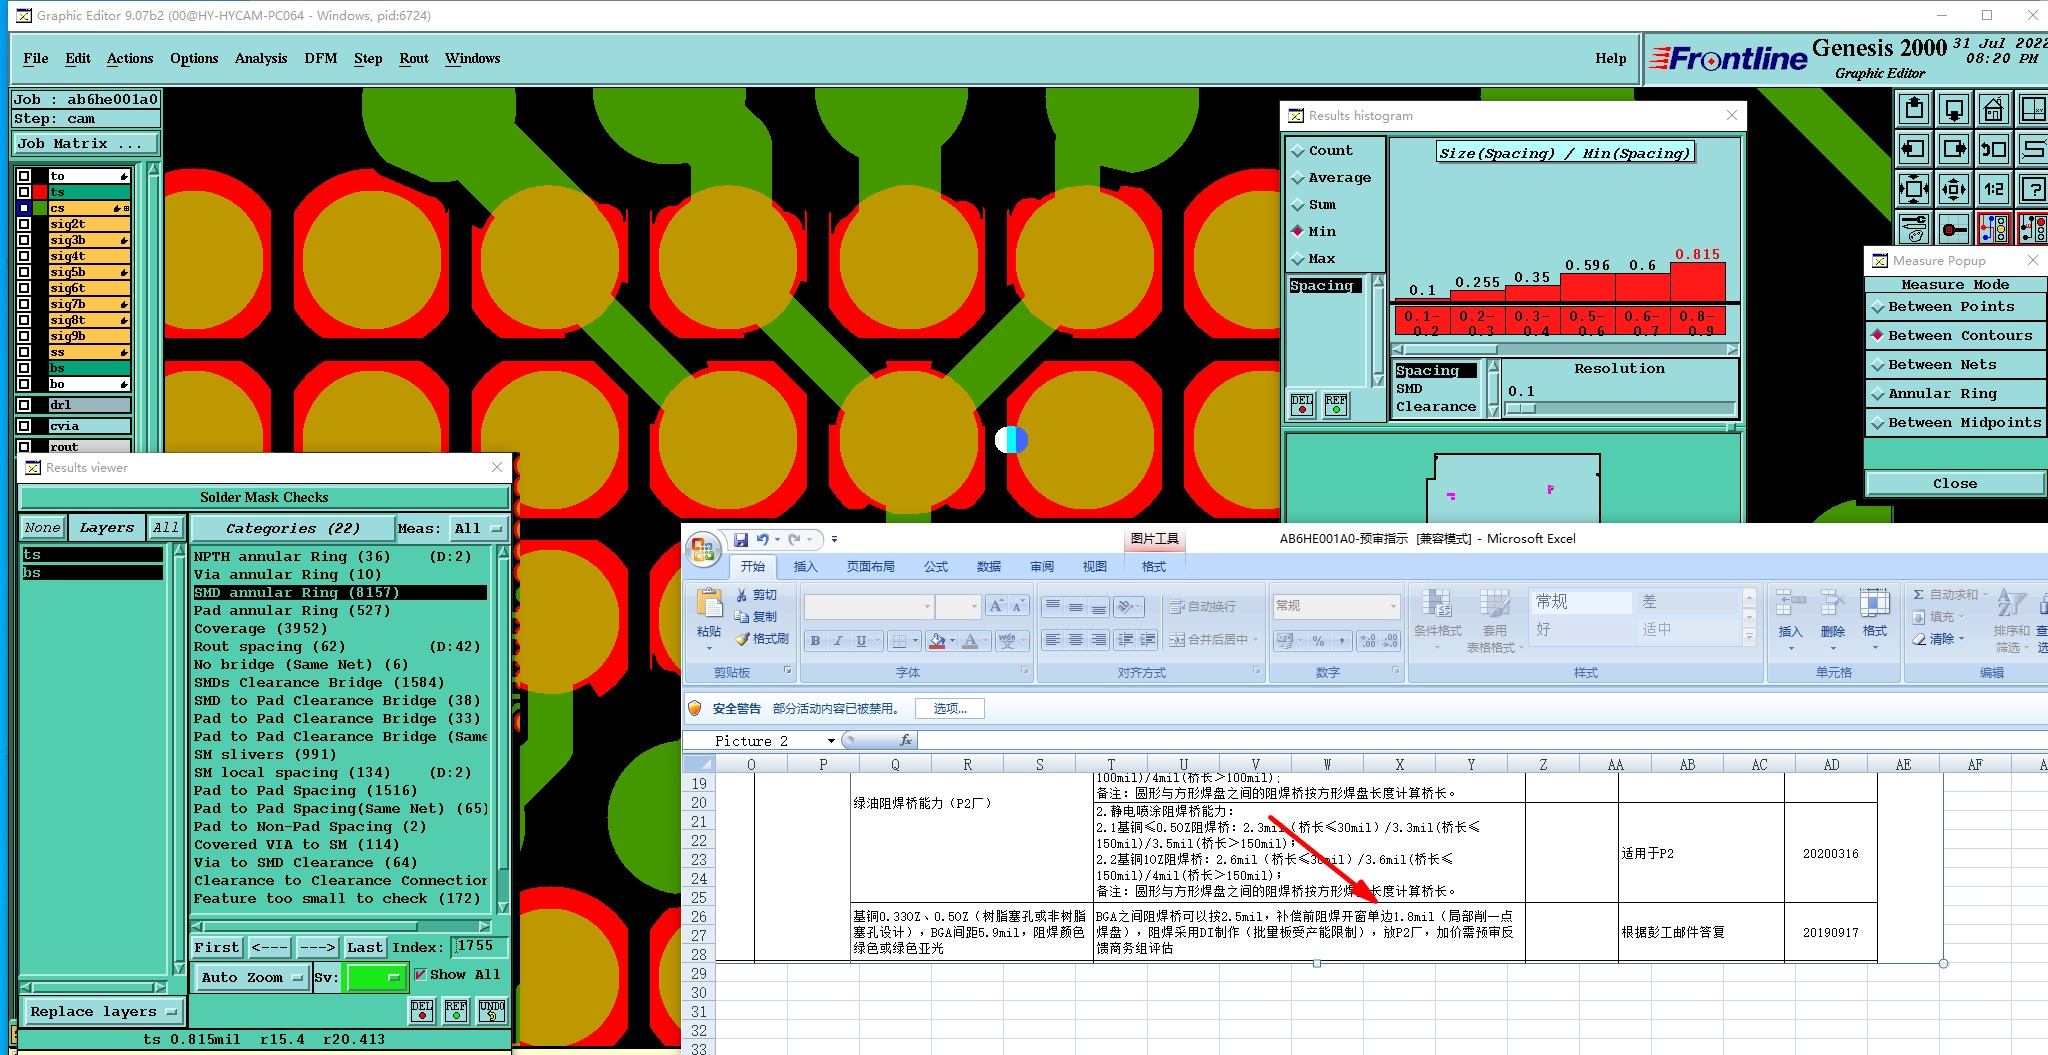The width and height of the screenshot is (2048, 1055).
Task: Toggle the Show All checkbox
Action: [x=421, y=975]
